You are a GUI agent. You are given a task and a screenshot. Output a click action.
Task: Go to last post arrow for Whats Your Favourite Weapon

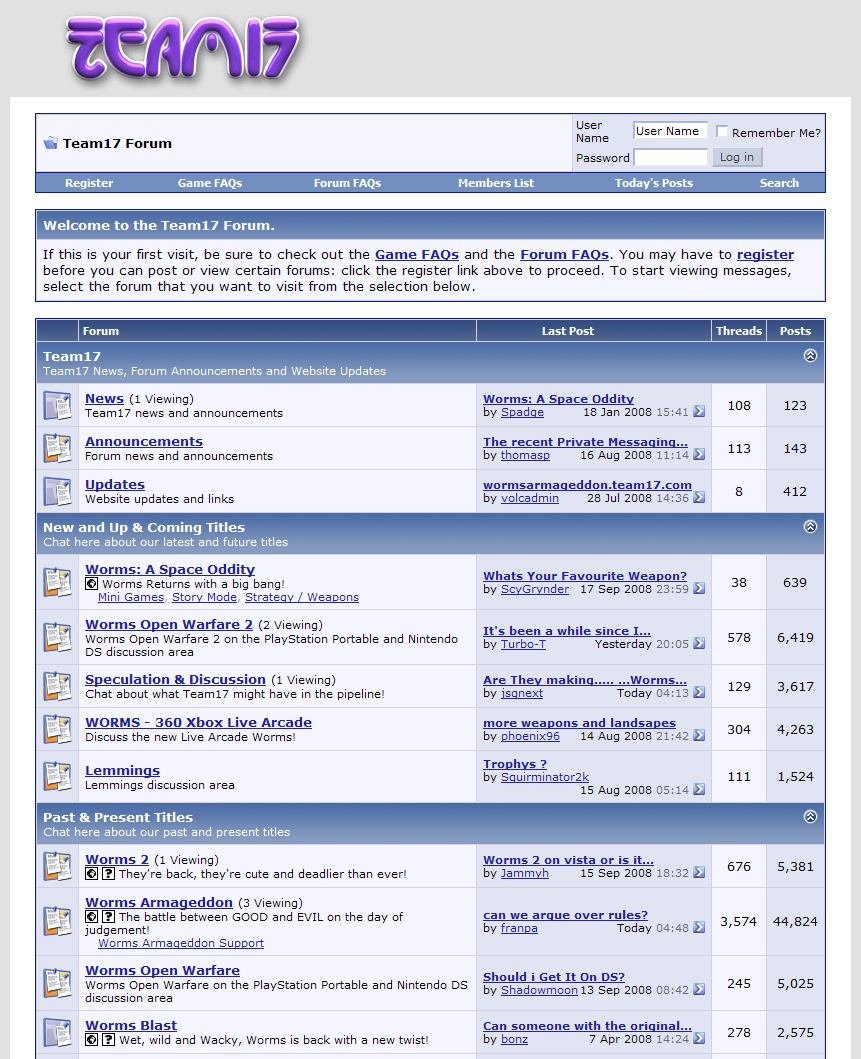tap(699, 589)
